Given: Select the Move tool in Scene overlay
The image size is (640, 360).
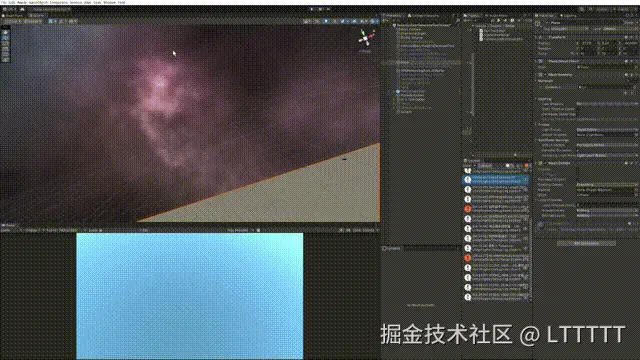Looking at the screenshot, I should [x=5, y=37].
